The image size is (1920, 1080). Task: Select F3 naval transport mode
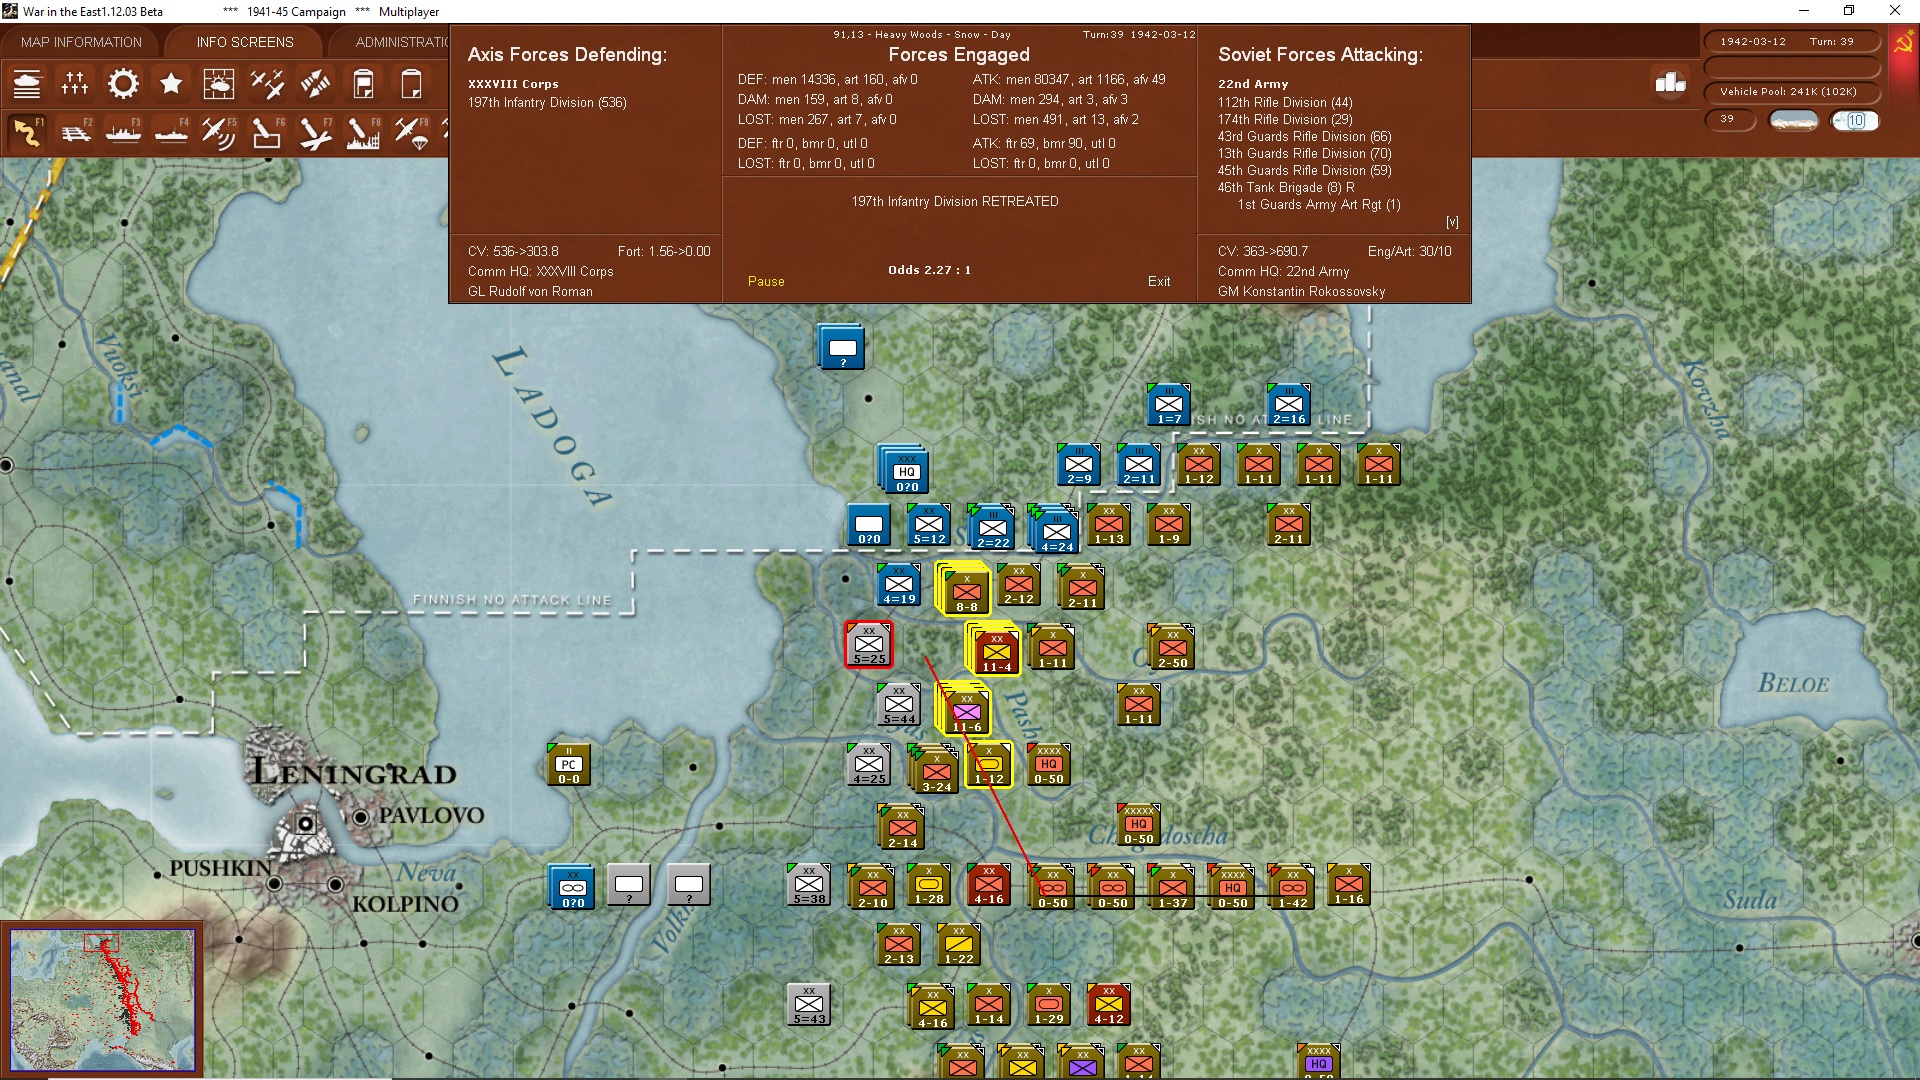pyautogui.click(x=123, y=132)
